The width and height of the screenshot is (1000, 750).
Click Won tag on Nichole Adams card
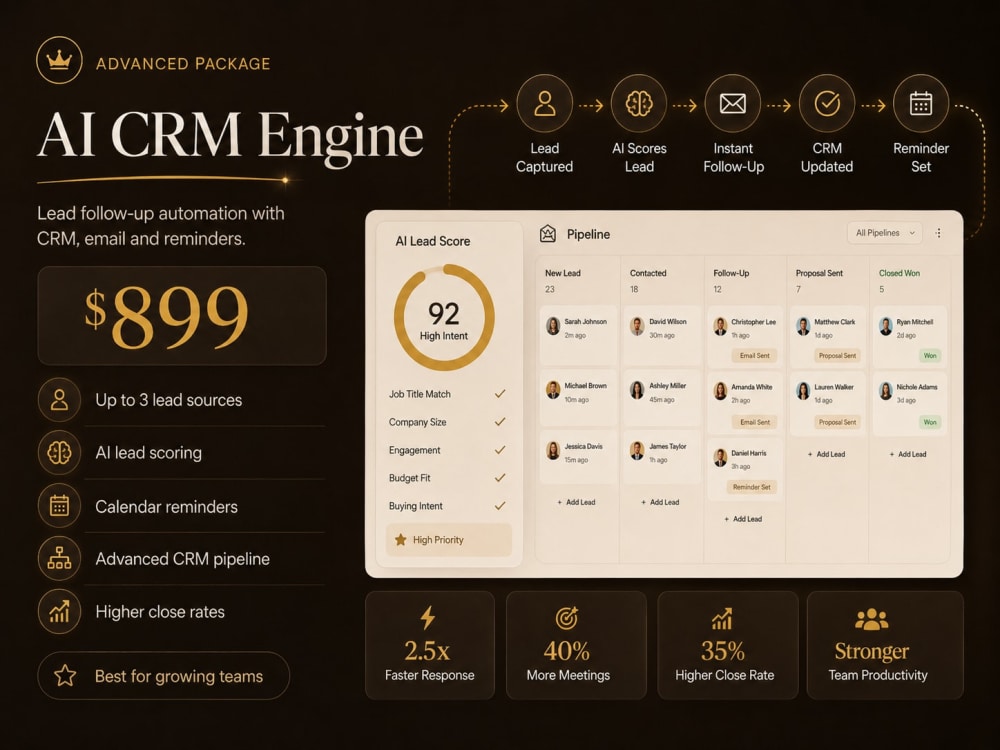tap(930, 422)
